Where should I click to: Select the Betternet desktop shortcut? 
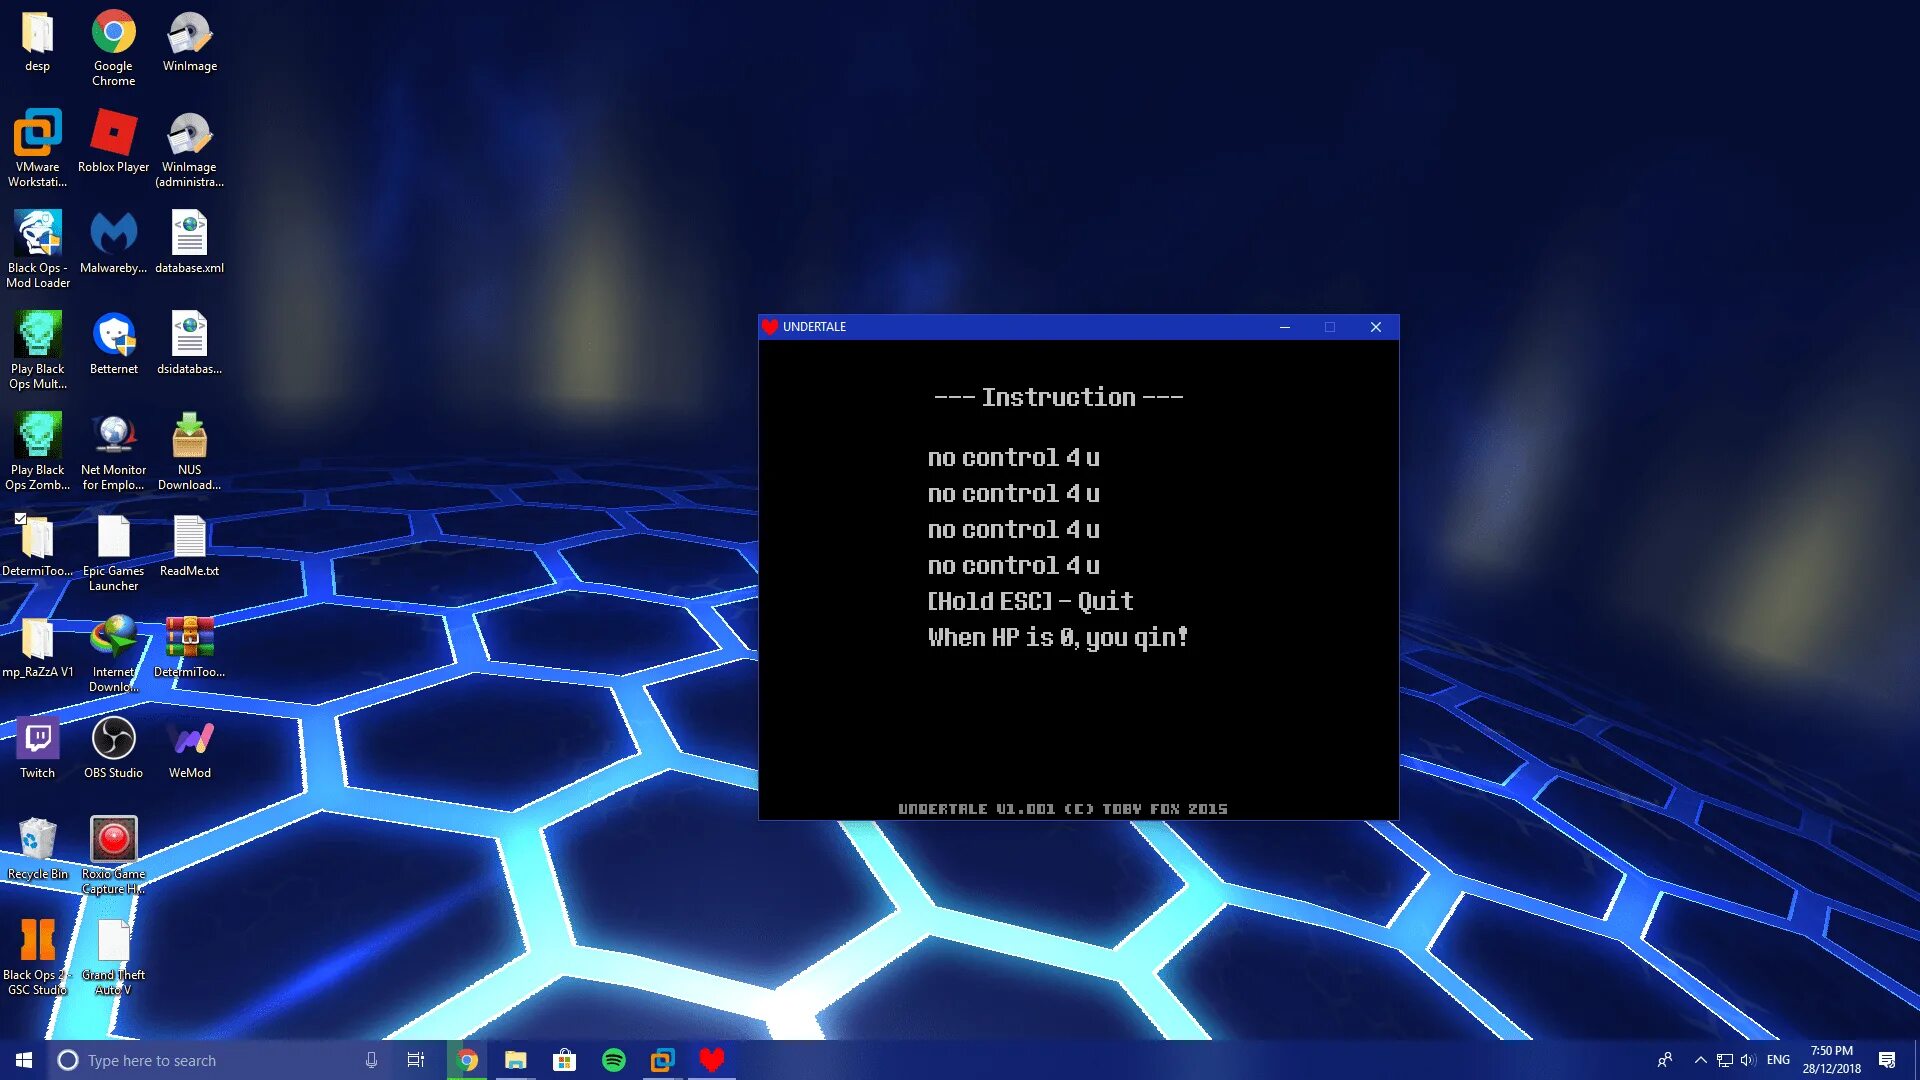click(x=113, y=337)
